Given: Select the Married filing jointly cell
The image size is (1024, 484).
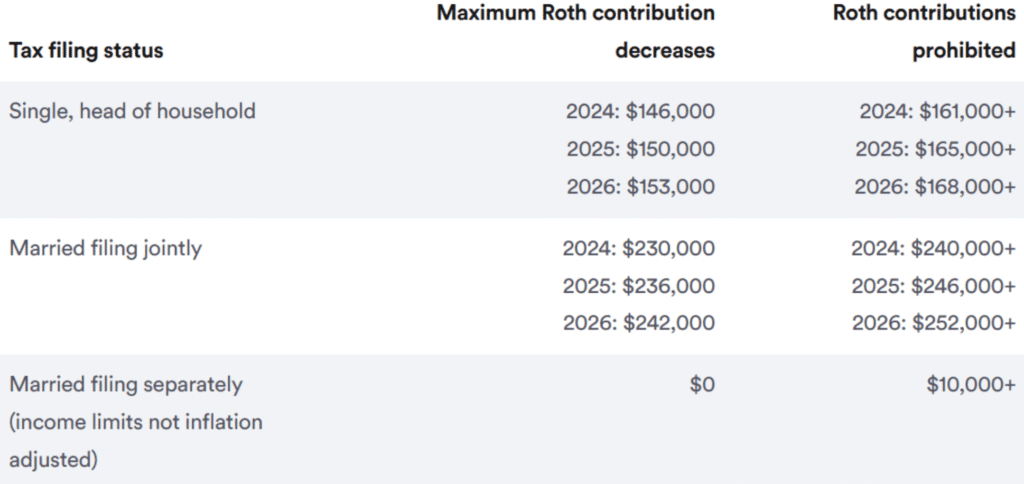Looking at the screenshot, I should [x=105, y=248].
